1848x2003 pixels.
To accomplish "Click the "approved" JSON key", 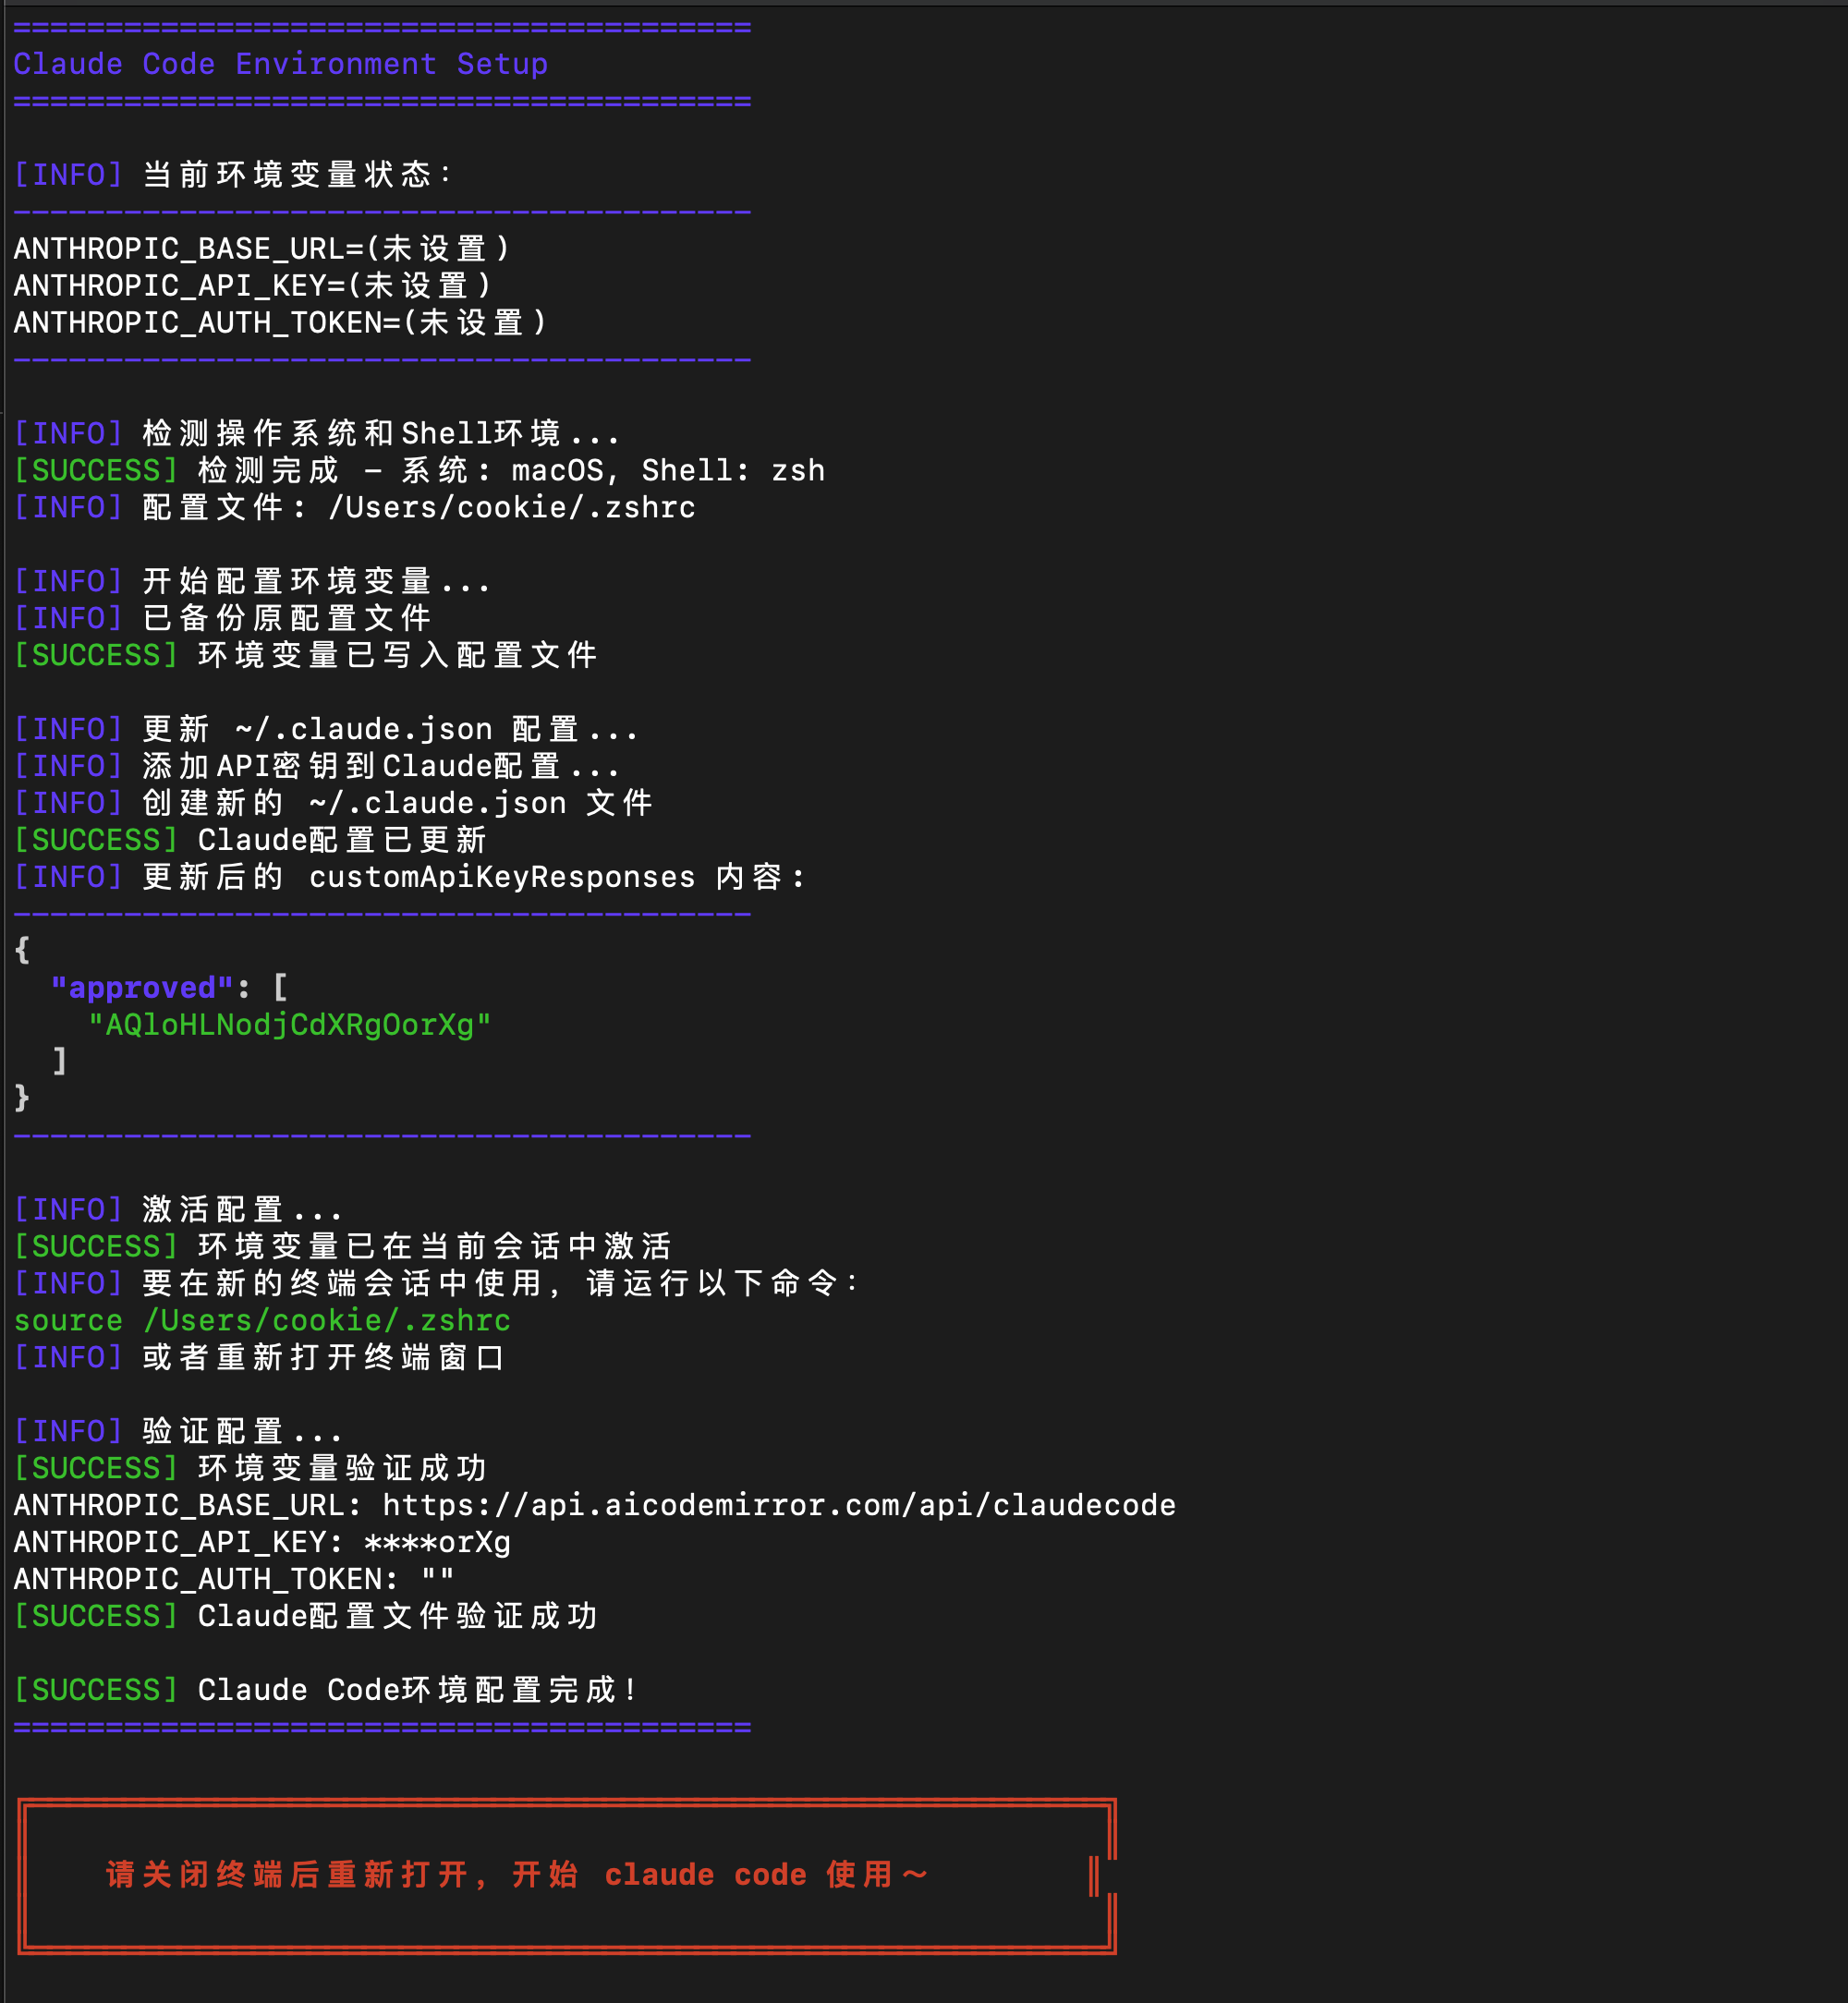I will [141, 988].
